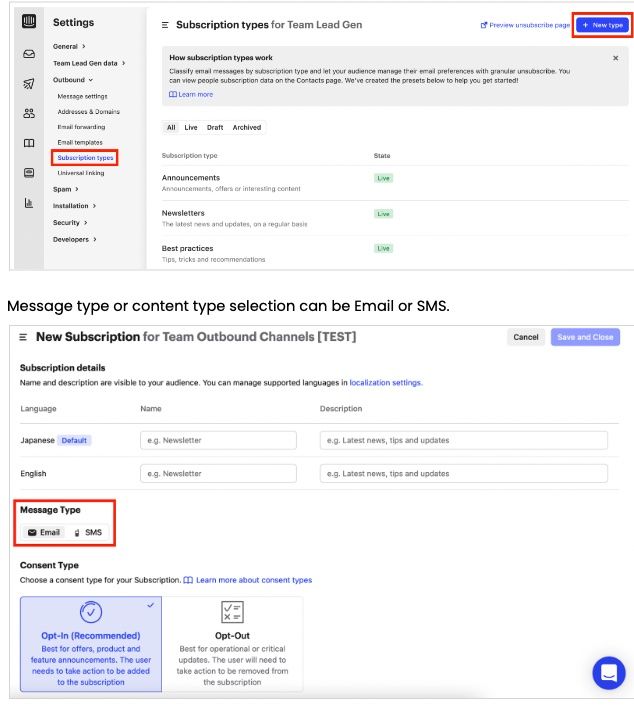Open the Outbound paper-plane icon
This screenshot has height=706, width=634.
[29, 84]
